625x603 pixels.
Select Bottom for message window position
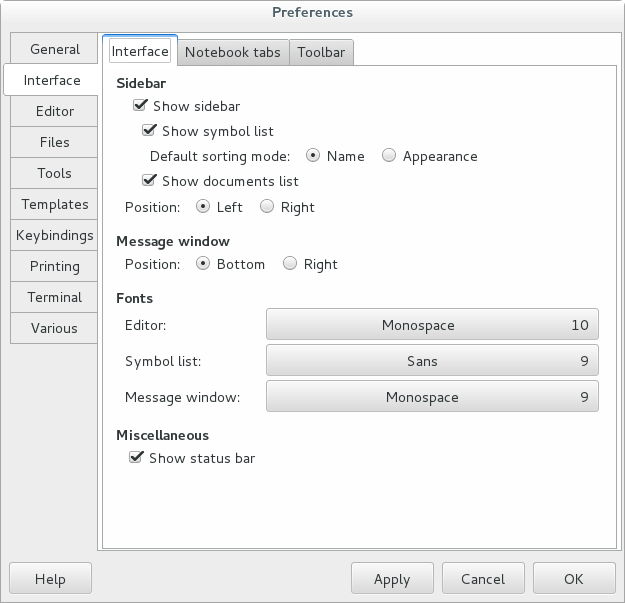[203, 264]
